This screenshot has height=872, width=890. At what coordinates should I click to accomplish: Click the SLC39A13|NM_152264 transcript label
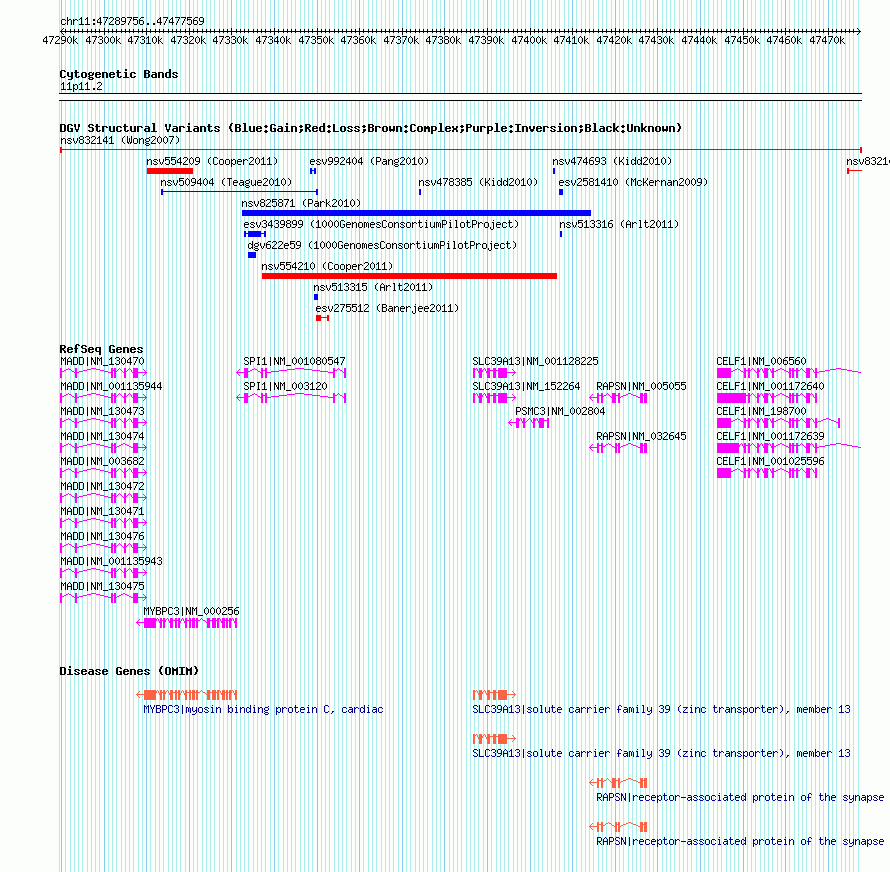tap(526, 386)
